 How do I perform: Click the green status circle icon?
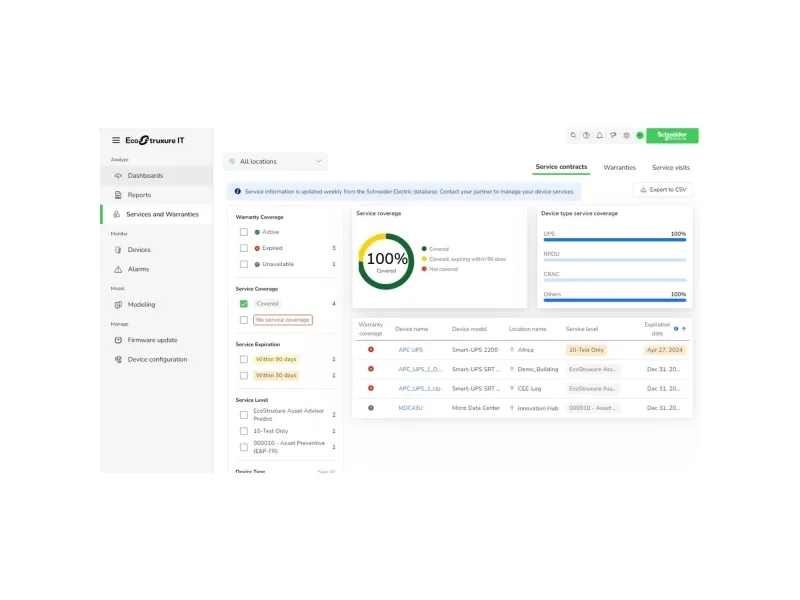(x=639, y=135)
